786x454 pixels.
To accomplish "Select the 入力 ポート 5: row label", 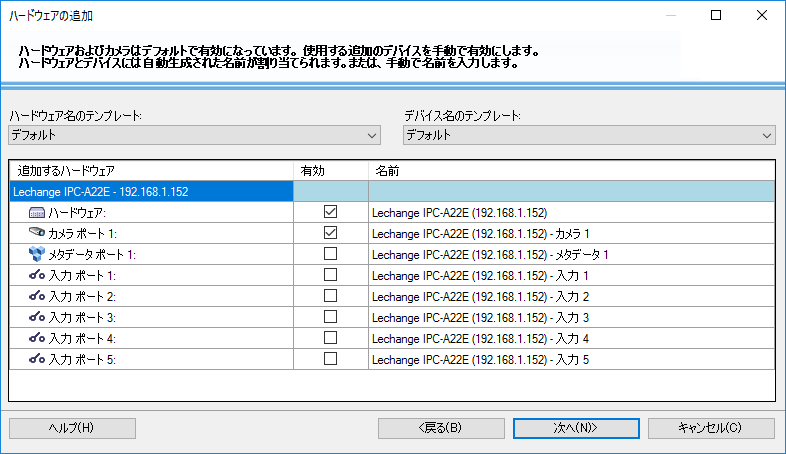I will pos(82,360).
